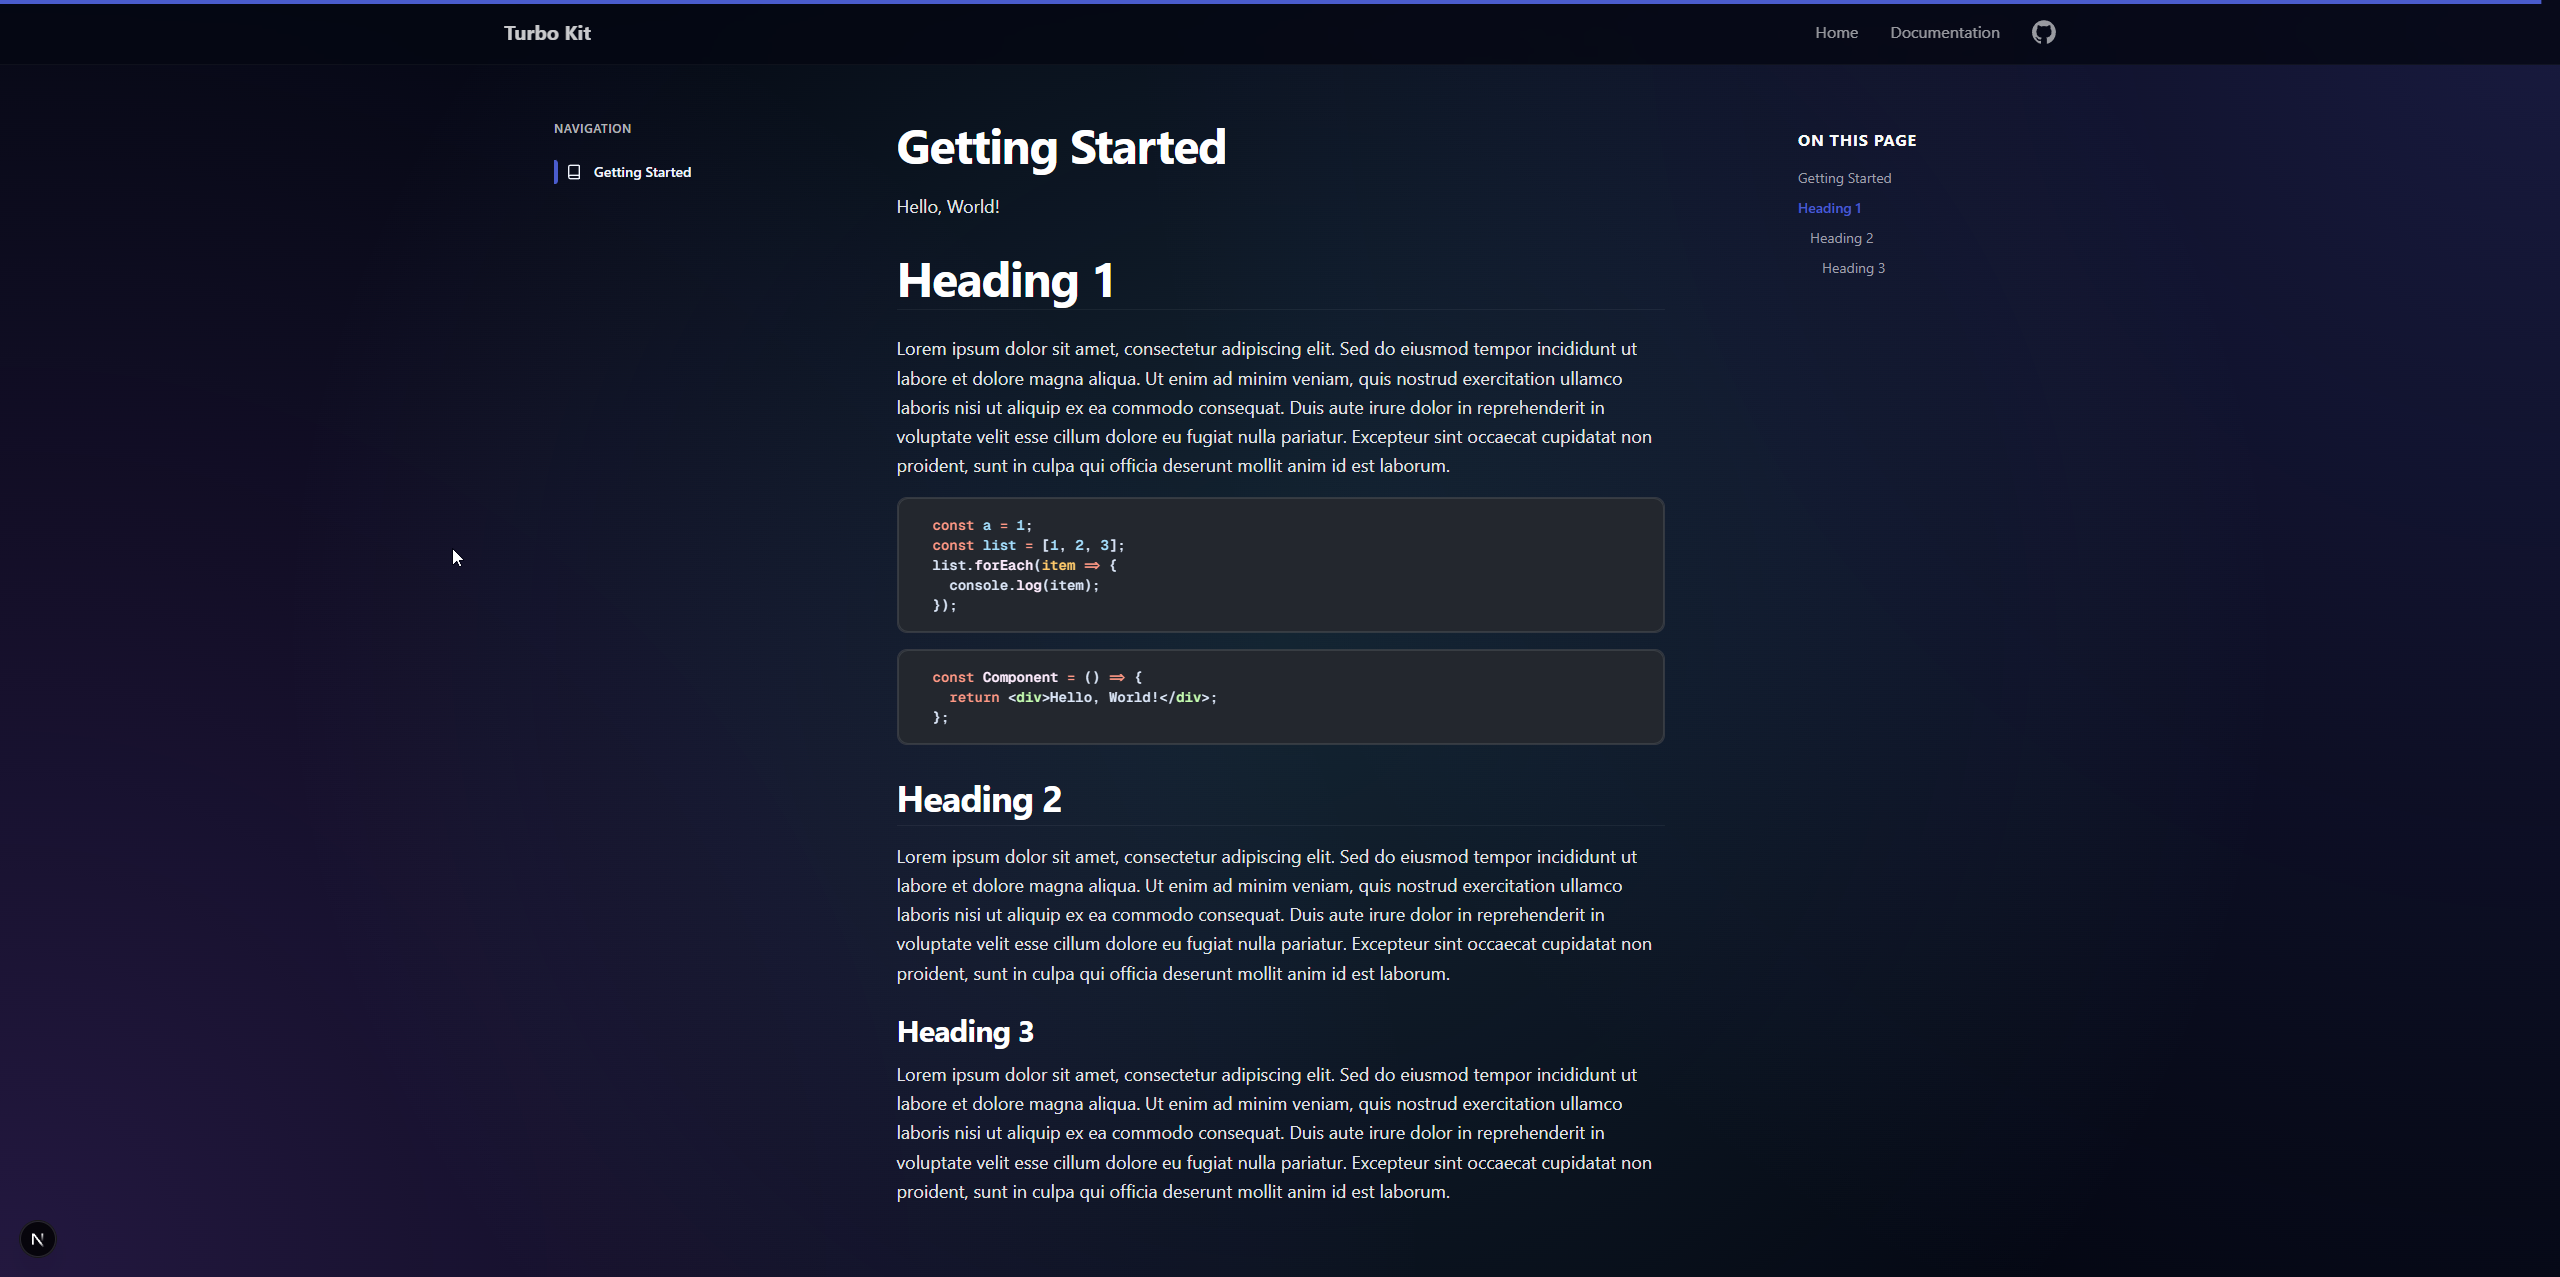2560x1277 pixels.
Task: Open the Documentation nav link
Action: coord(1944,33)
